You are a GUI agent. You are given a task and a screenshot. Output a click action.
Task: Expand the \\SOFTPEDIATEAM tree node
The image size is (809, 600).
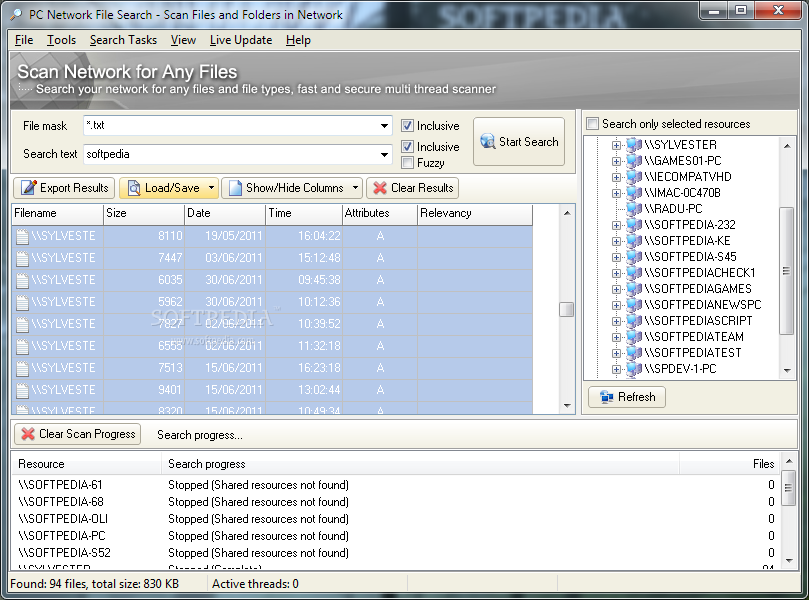[x=616, y=337]
